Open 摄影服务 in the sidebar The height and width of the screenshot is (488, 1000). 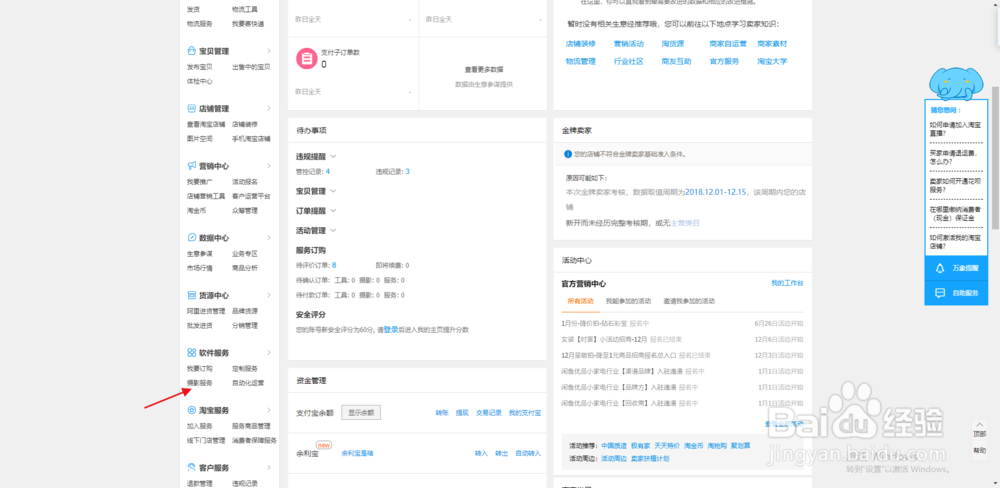[200, 383]
